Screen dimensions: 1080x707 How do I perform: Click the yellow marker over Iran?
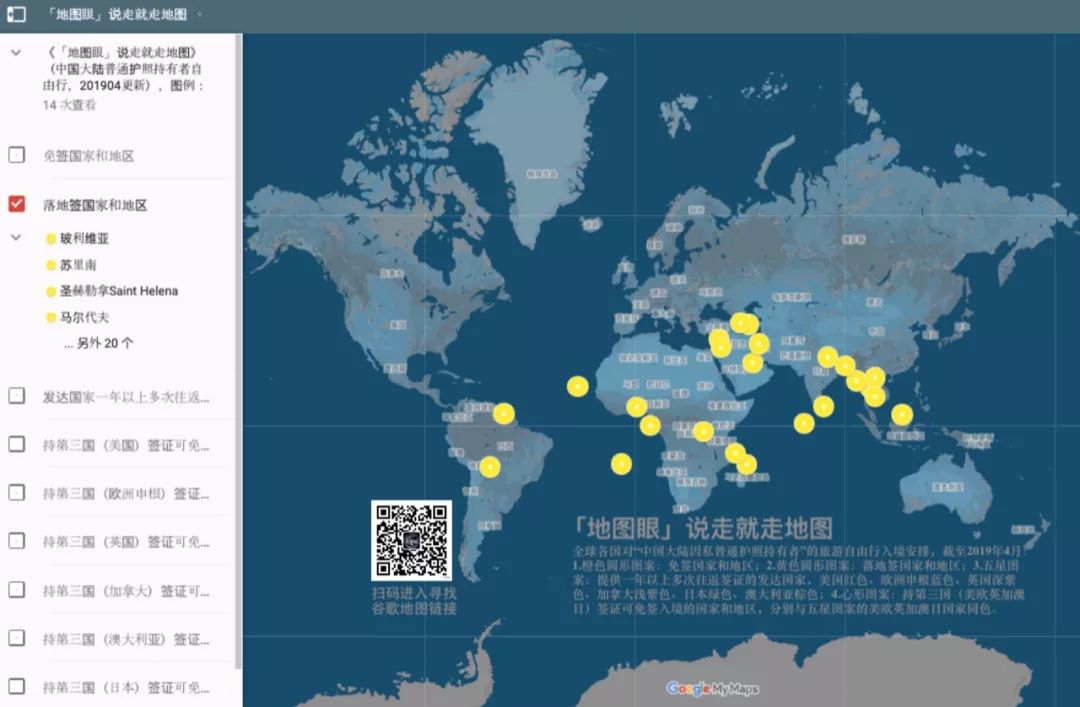758,343
